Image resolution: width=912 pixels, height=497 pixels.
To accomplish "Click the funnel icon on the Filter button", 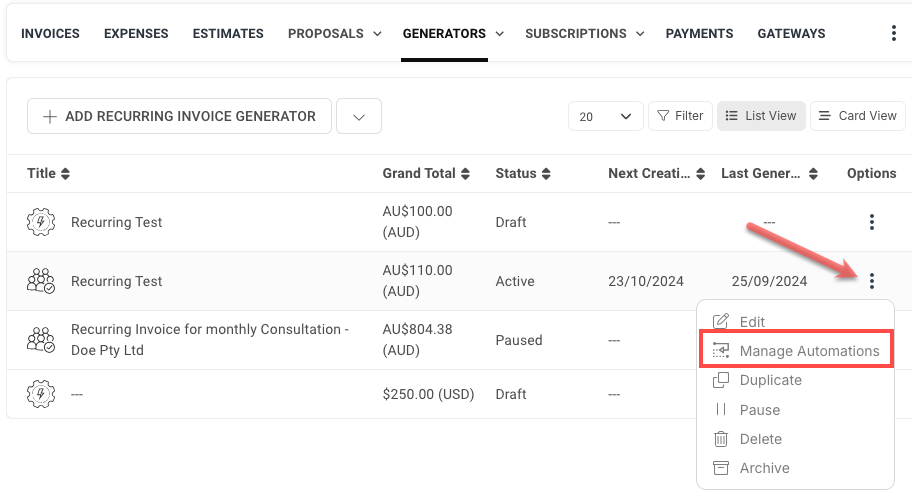I will [x=662, y=116].
